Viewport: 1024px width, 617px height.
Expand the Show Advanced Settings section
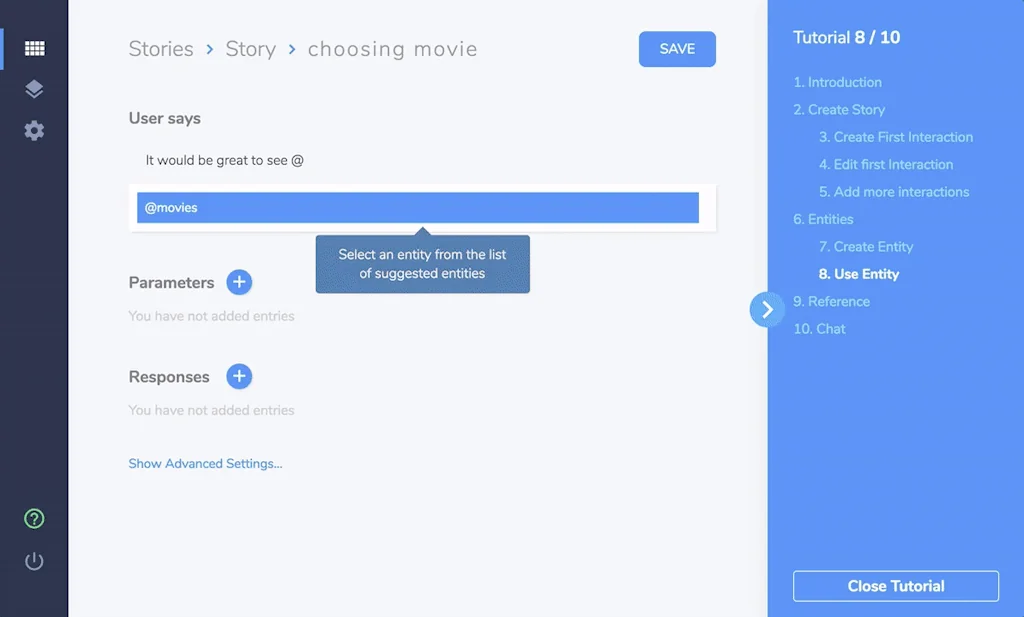point(205,463)
